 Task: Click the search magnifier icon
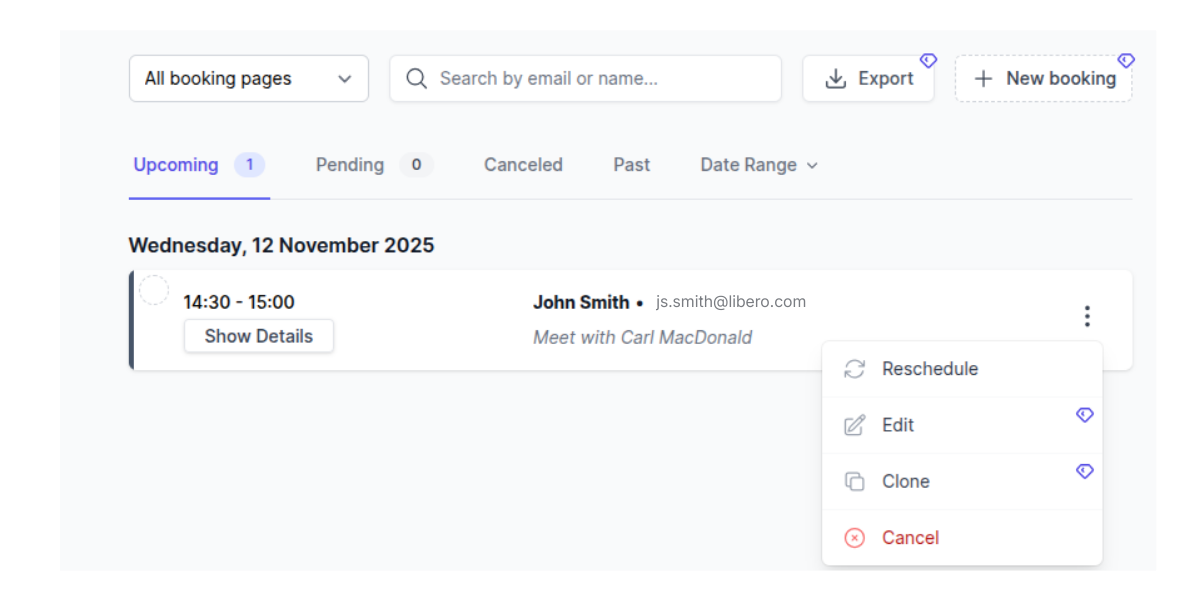click(x=416, y=78)
